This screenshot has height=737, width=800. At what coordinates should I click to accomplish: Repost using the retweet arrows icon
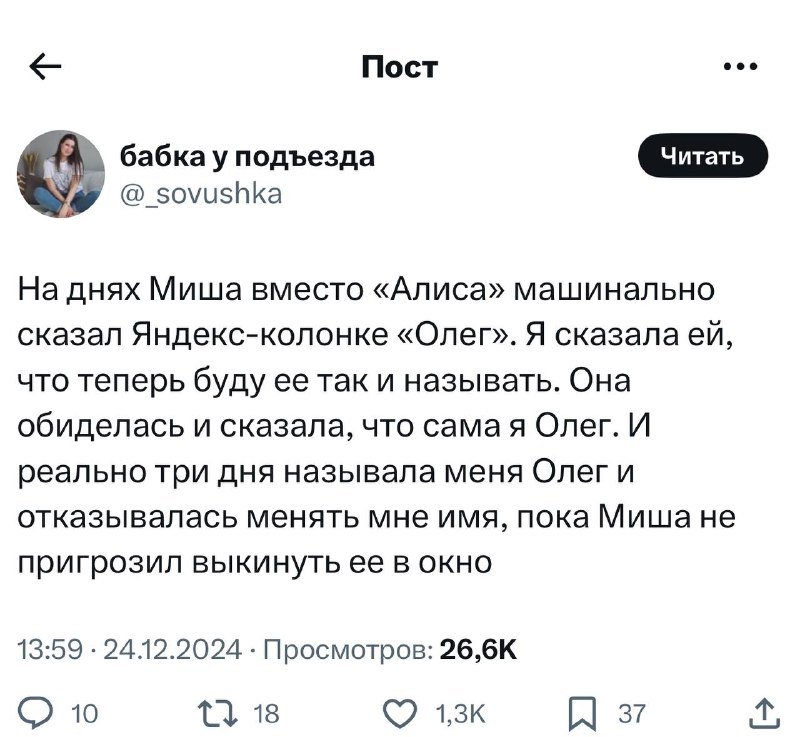[217, 713]
